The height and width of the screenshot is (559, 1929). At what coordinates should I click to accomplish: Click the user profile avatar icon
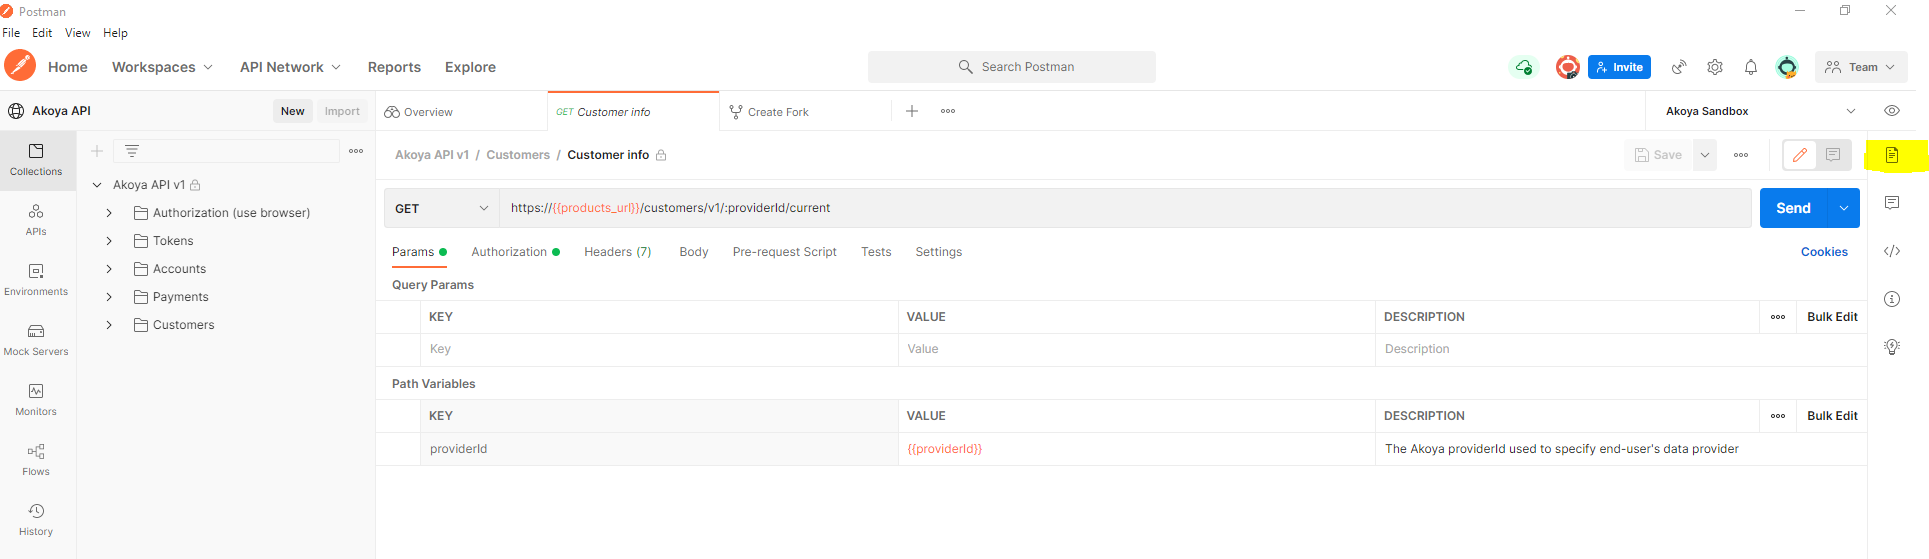[1787, 67]
